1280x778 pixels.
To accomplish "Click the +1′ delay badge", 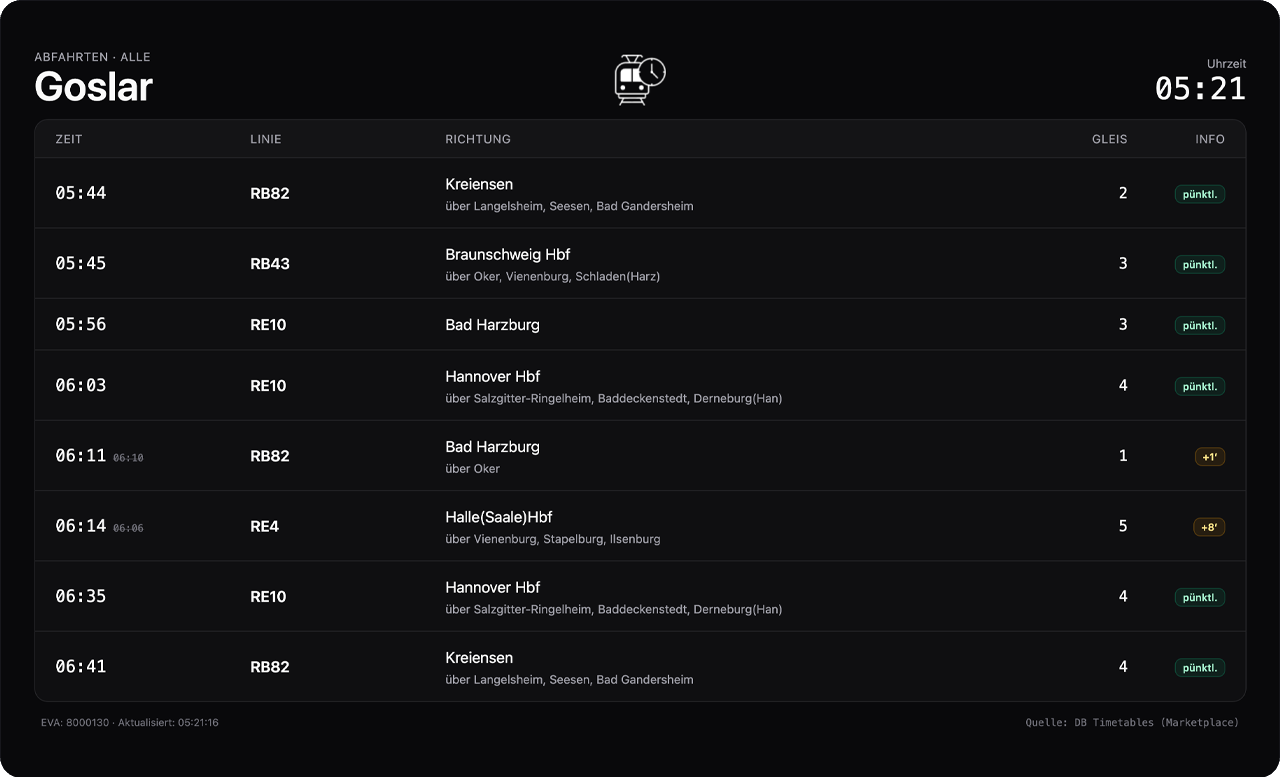I will tap(1209, 457).
